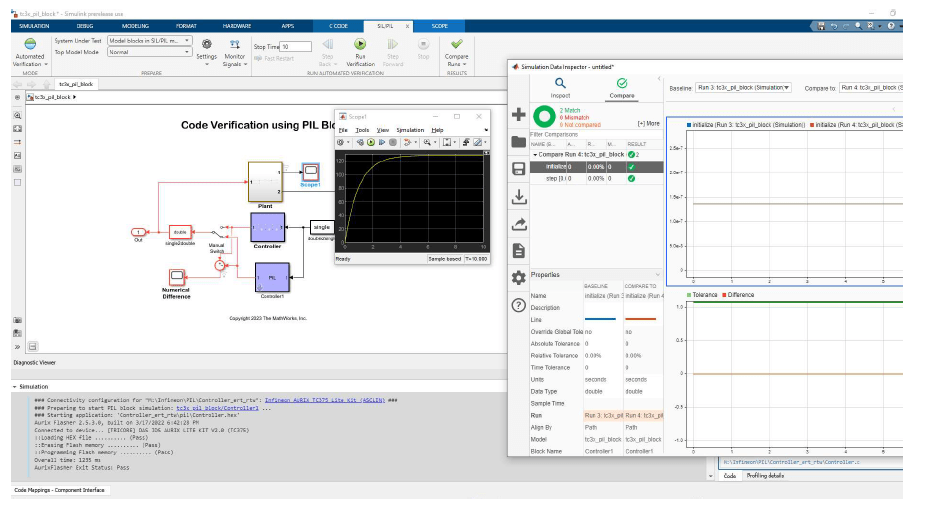This screenshot has width=930, height=511.
Task: Click the Compare Runs checkmark icon
Action: (456, 44)
